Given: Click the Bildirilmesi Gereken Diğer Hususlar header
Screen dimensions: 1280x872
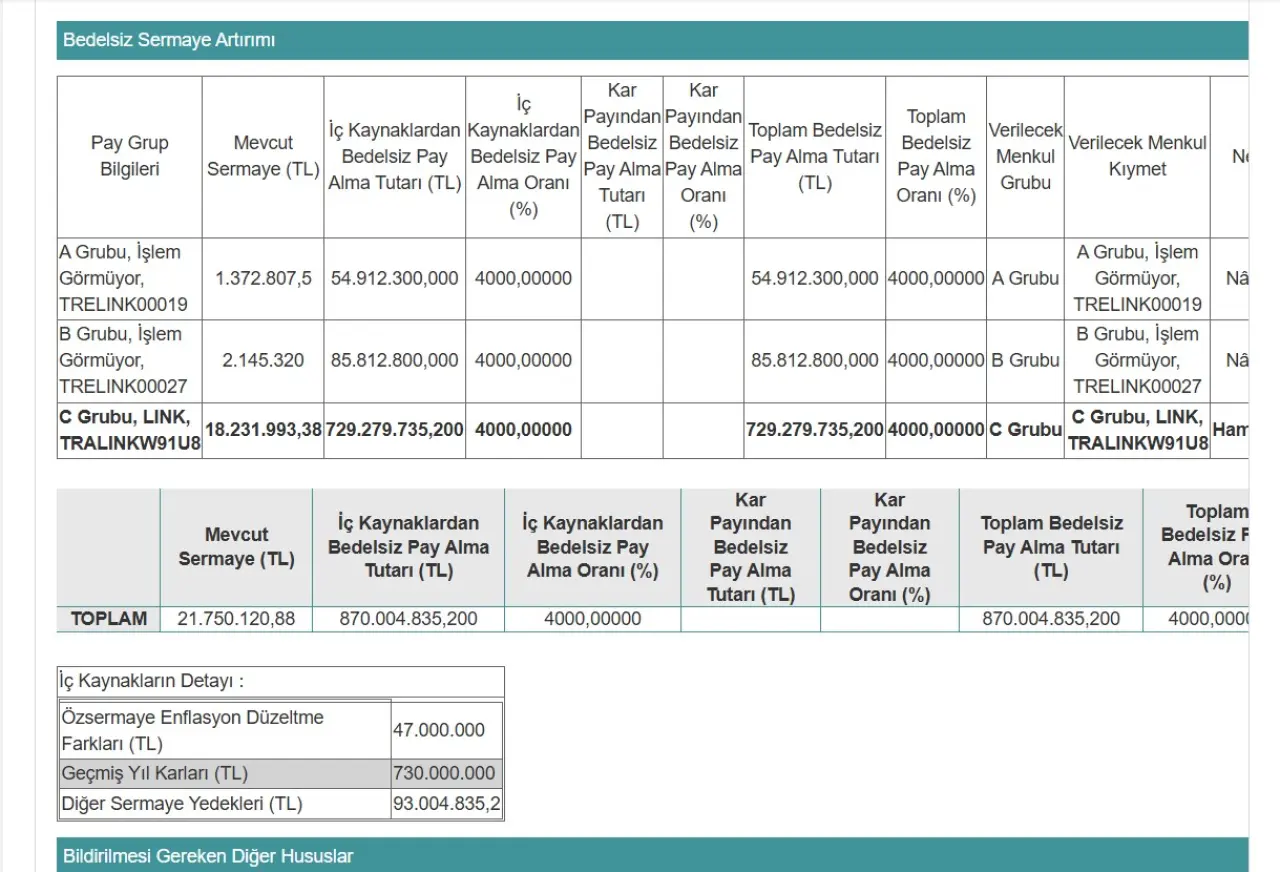Looking at the screenshot, I should [x=208, y=856].
